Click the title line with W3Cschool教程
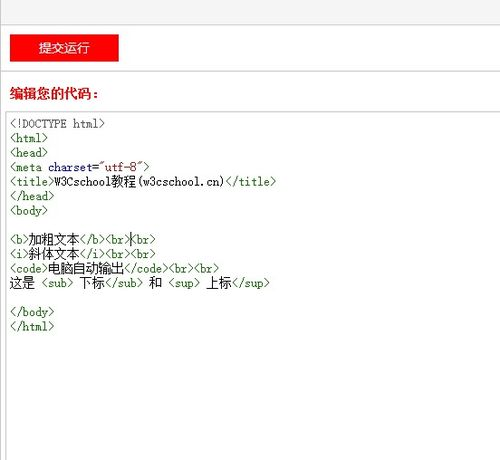The width and height of the screenshot is (500, 460). [x=143, y=182]
